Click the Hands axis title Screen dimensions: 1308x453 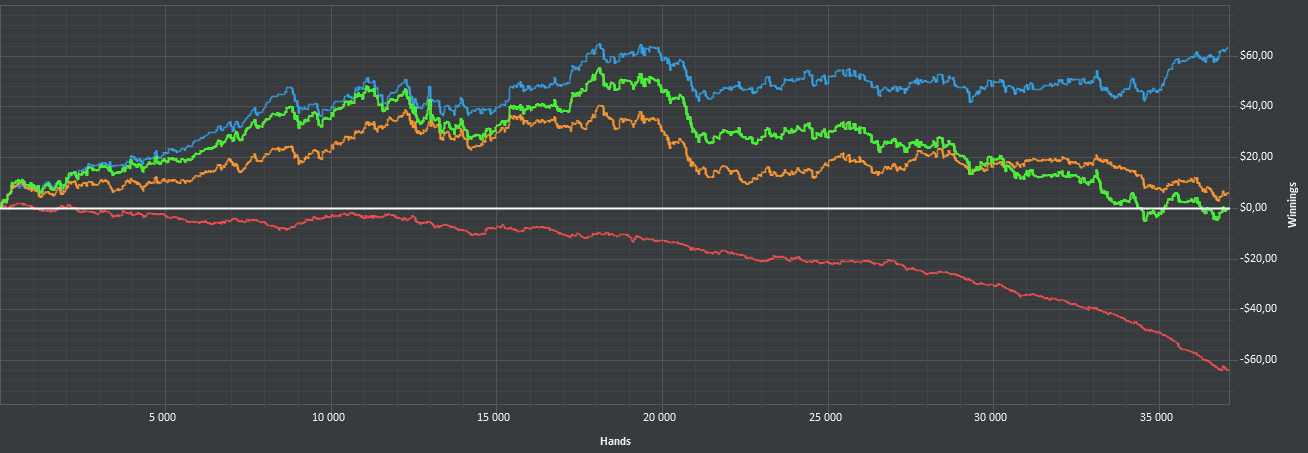pos(615,440)
